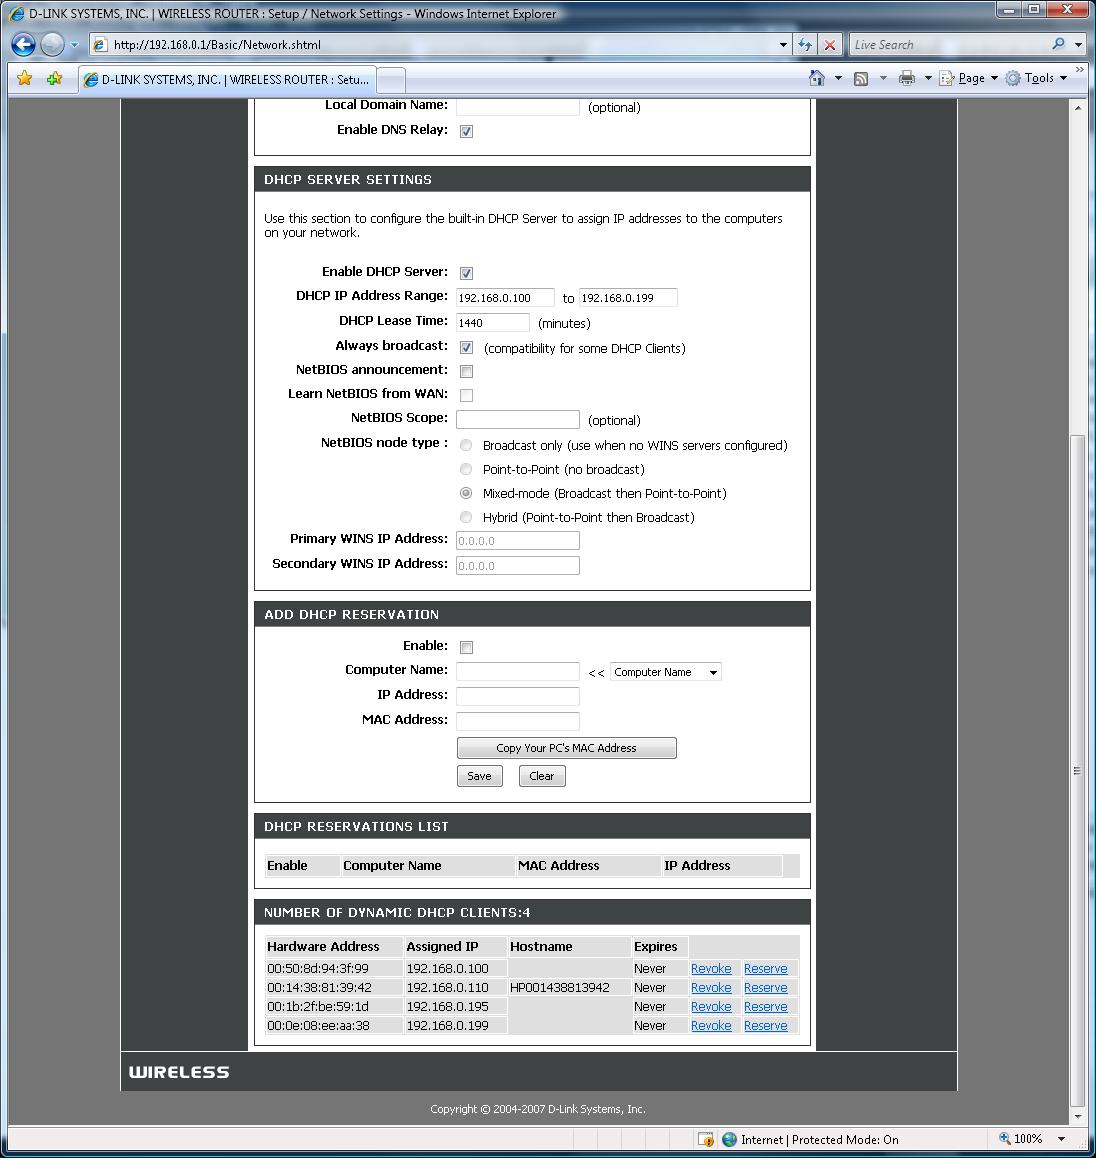Expand the Print options dropdown arrow
The image size is (1096, 1158).
[x=928, y=78]
